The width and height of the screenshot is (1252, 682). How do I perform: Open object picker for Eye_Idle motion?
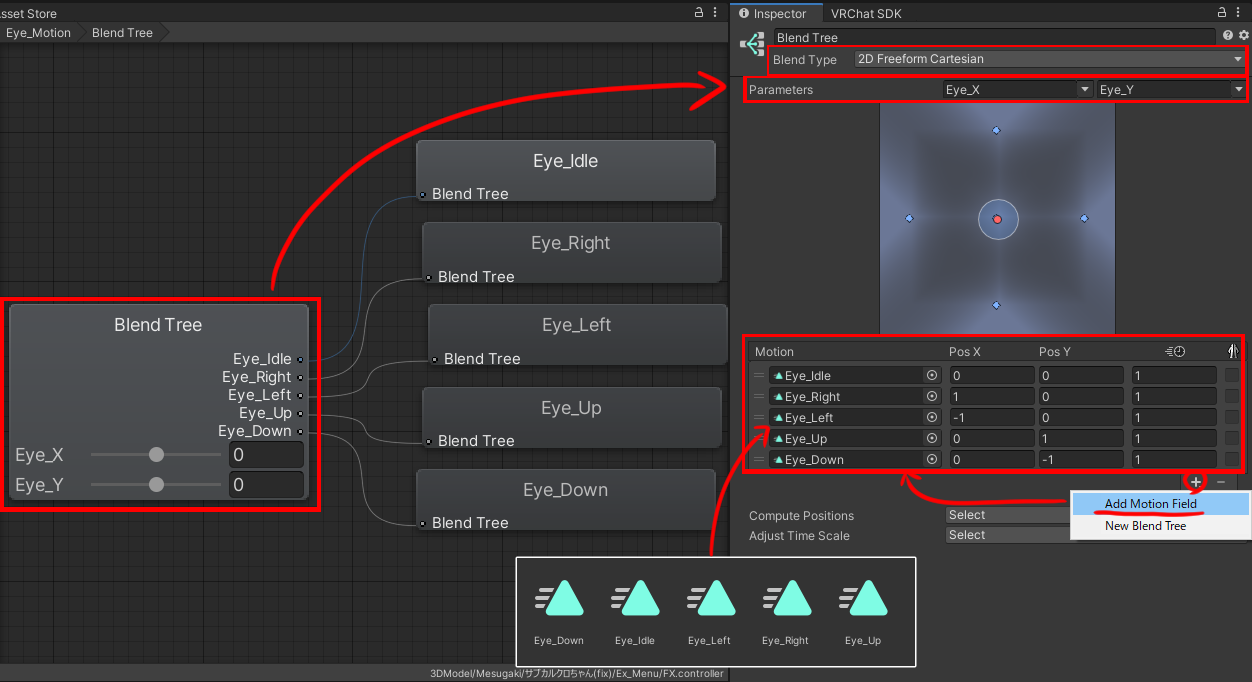[x=932, y=376]
